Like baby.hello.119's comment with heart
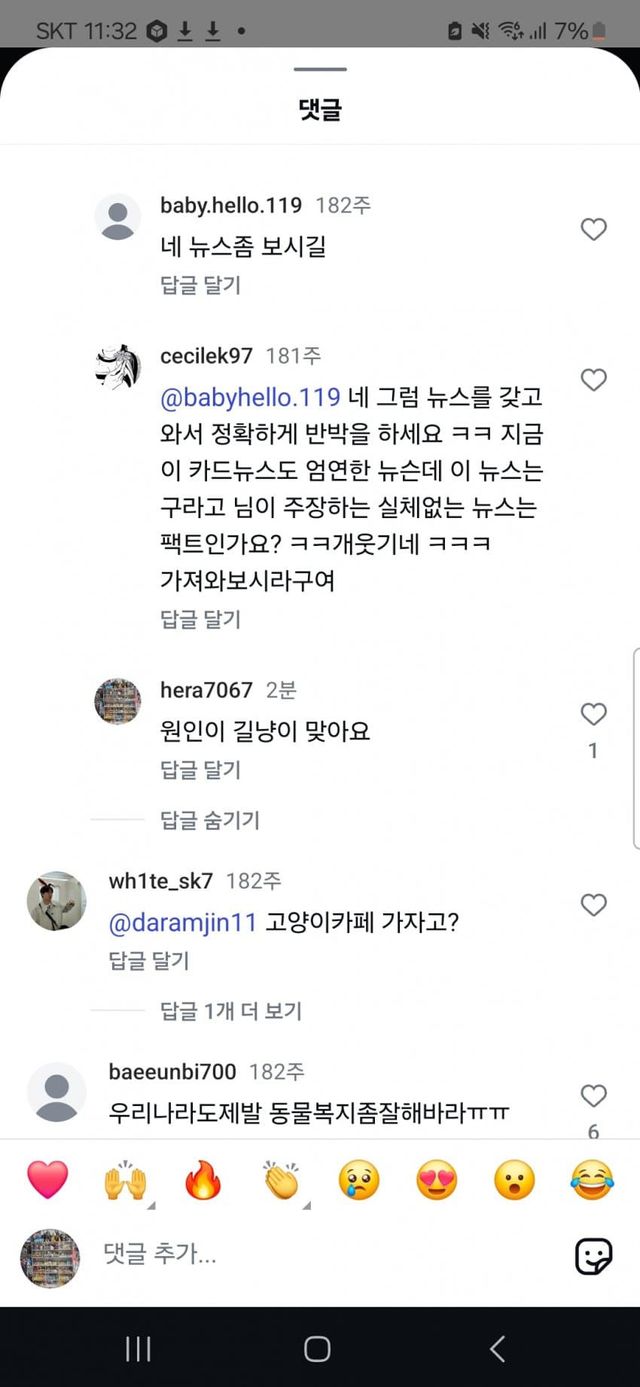 pos(594,229)
